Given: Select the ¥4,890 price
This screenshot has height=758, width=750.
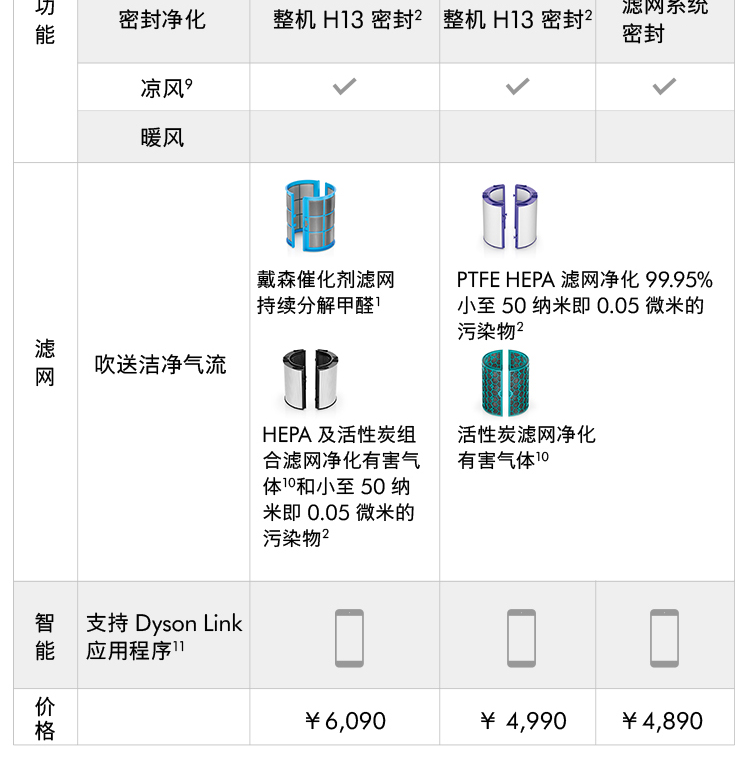Looking at the screenshot, I should pyautogui.click(x=662, y=721).
